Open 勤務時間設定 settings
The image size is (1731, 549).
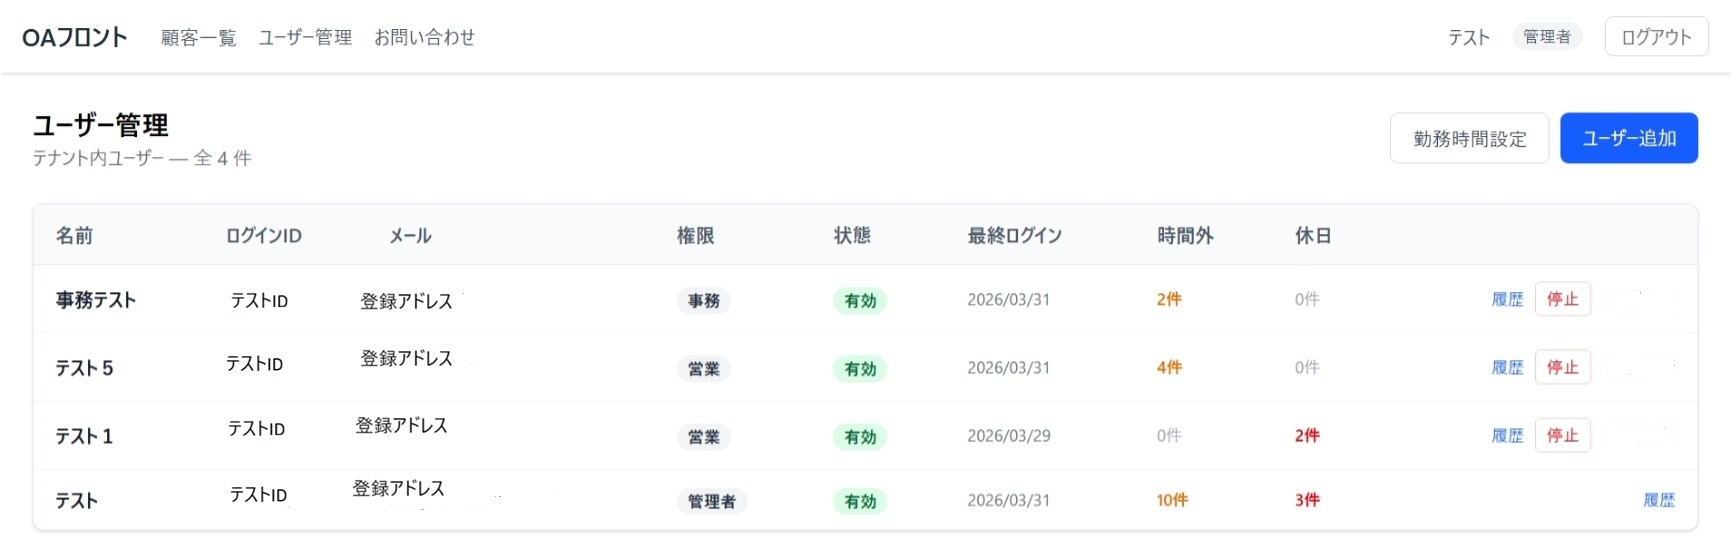[x=1469, y=139]
